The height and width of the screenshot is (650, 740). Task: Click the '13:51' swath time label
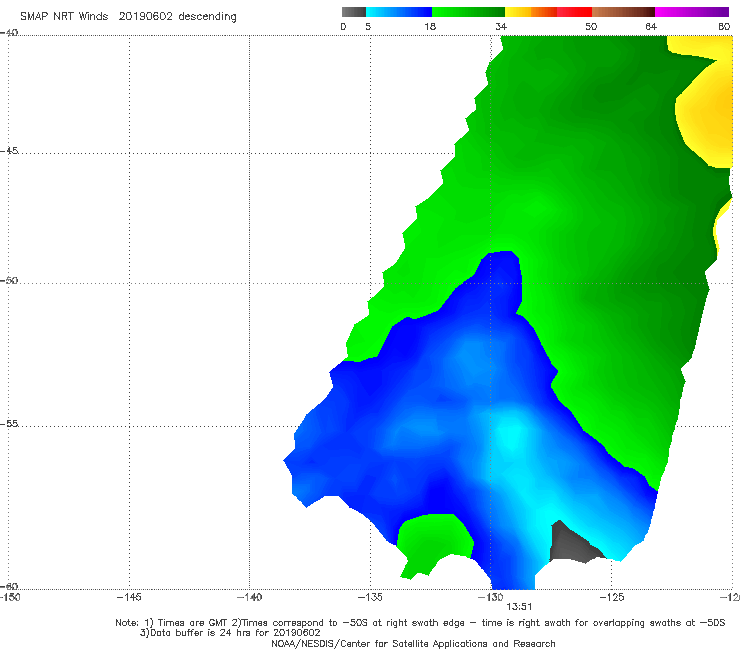[x=519, y=607]
